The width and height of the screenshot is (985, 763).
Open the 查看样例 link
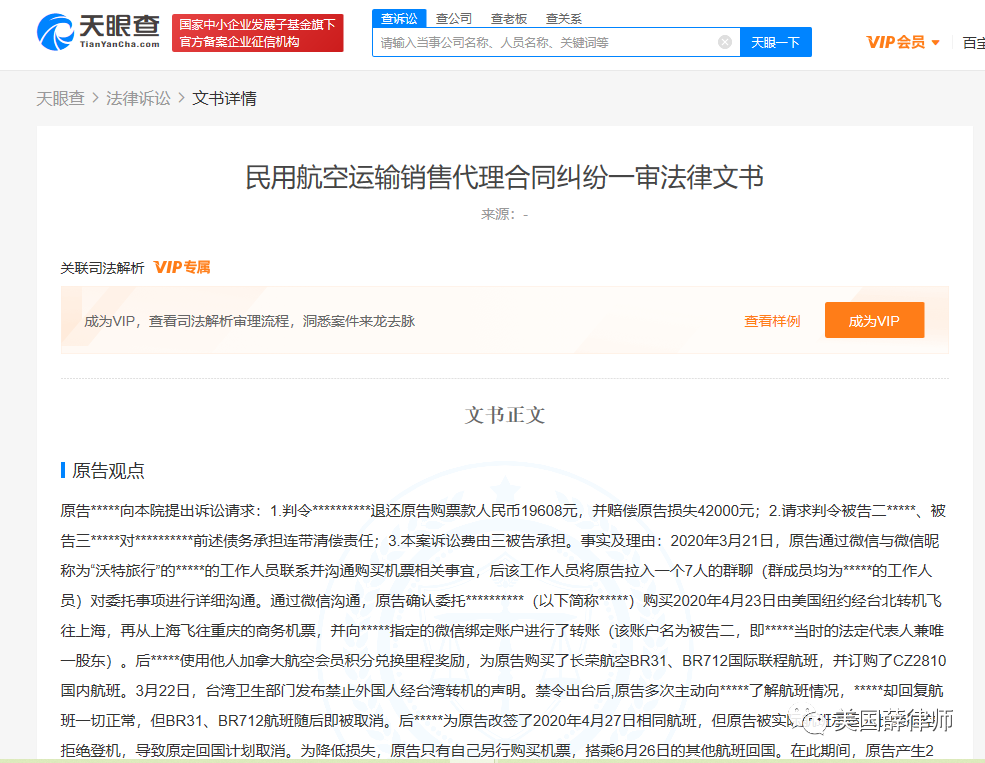771,319
